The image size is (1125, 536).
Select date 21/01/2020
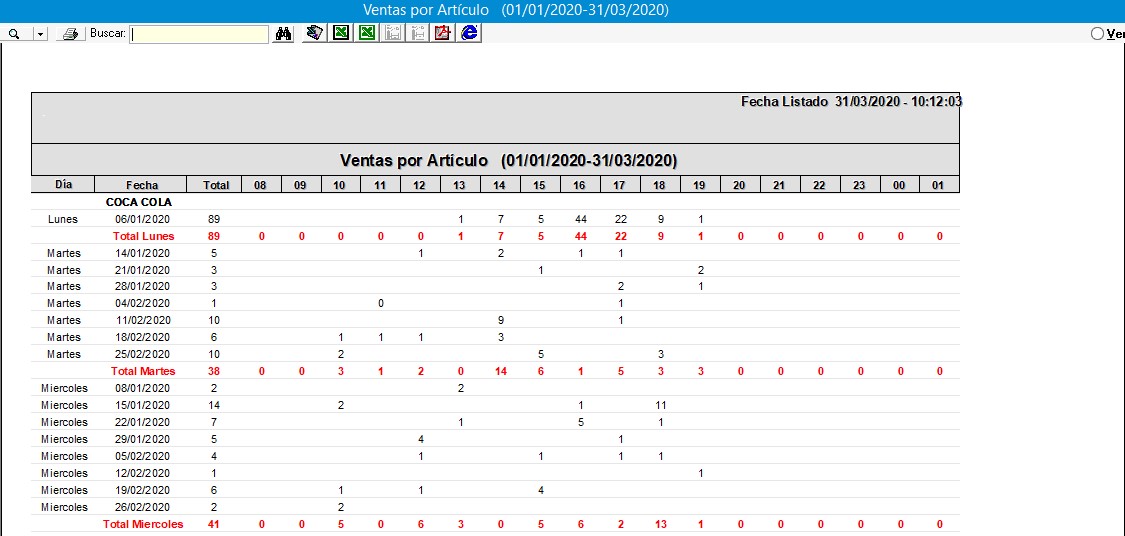(x=143, y=271)
